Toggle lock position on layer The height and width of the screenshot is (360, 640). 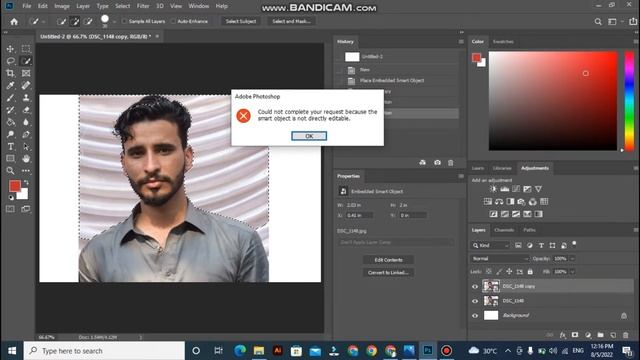pos(509,271)
